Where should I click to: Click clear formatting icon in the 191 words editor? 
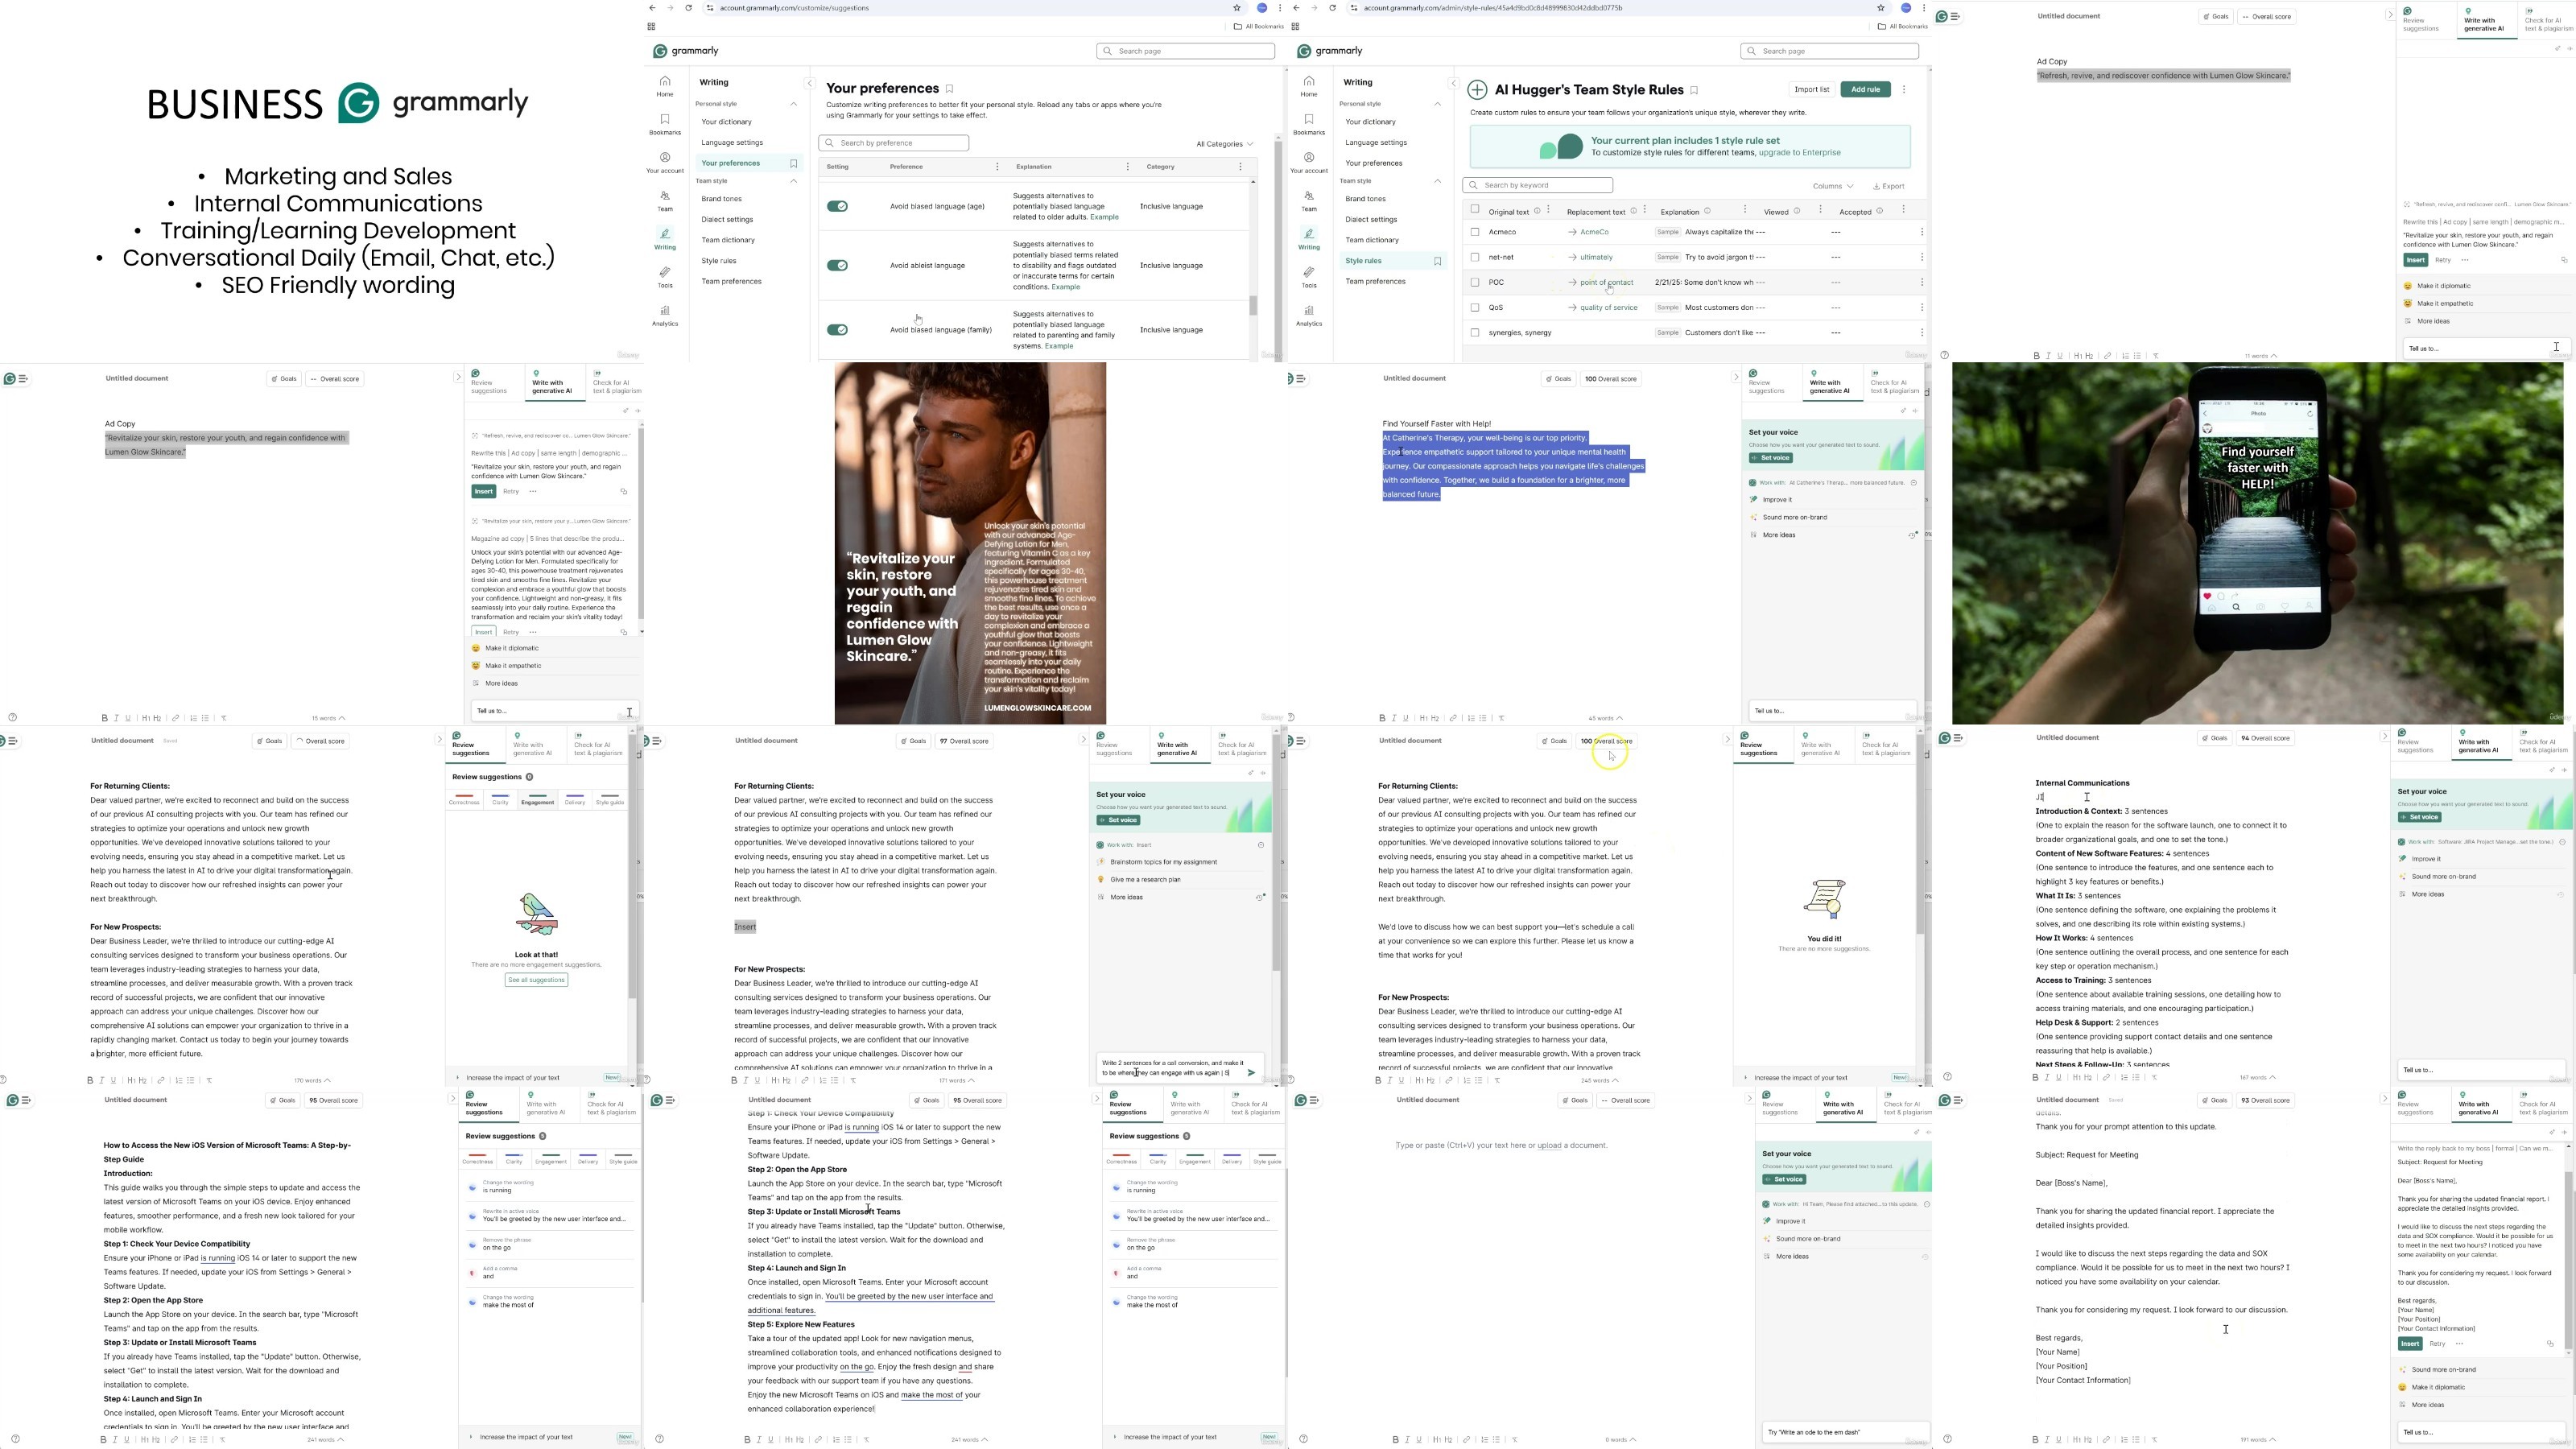[x=2155, y=1439]
